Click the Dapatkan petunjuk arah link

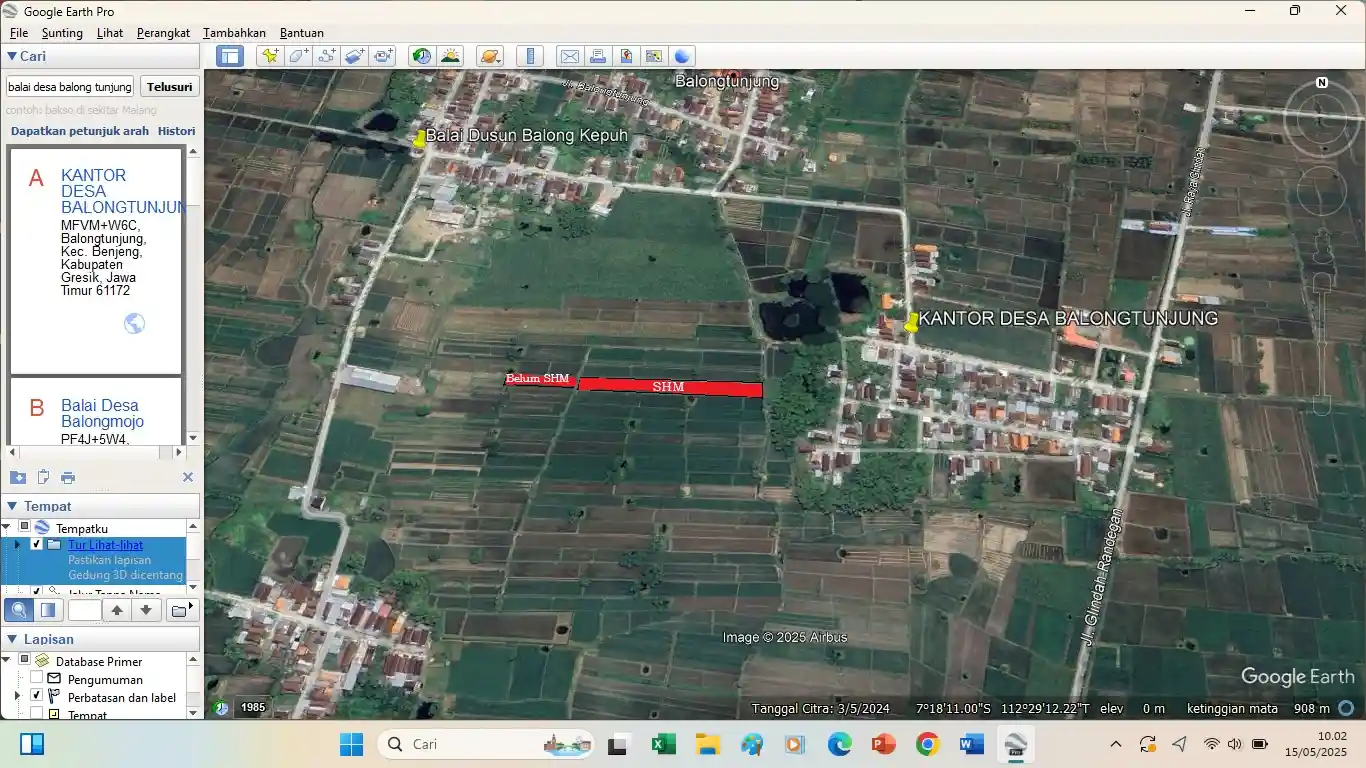point(80,131)
